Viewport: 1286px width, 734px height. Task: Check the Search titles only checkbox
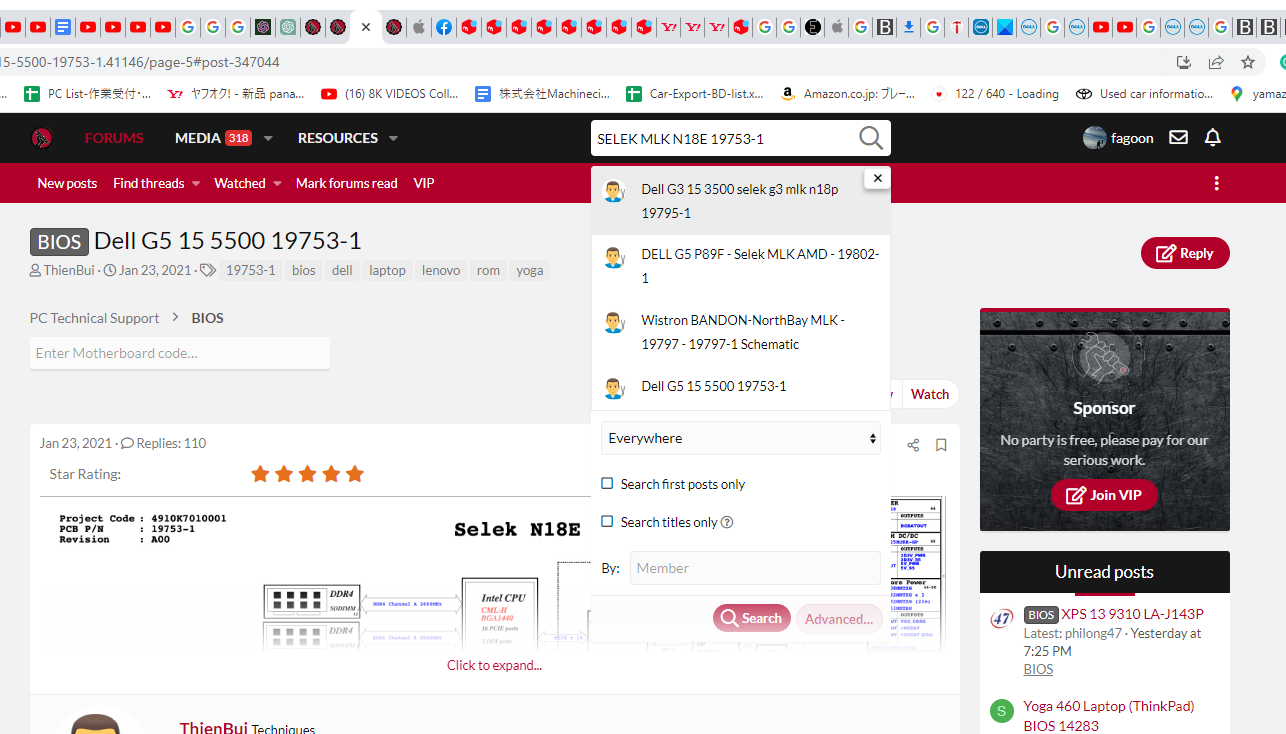607,521
